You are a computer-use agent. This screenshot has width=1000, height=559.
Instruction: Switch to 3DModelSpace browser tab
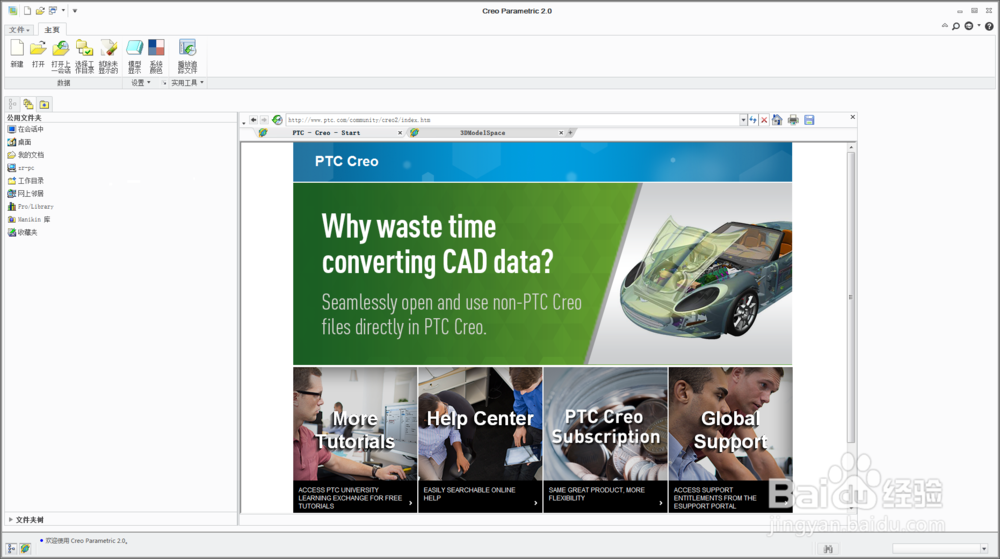483,133
